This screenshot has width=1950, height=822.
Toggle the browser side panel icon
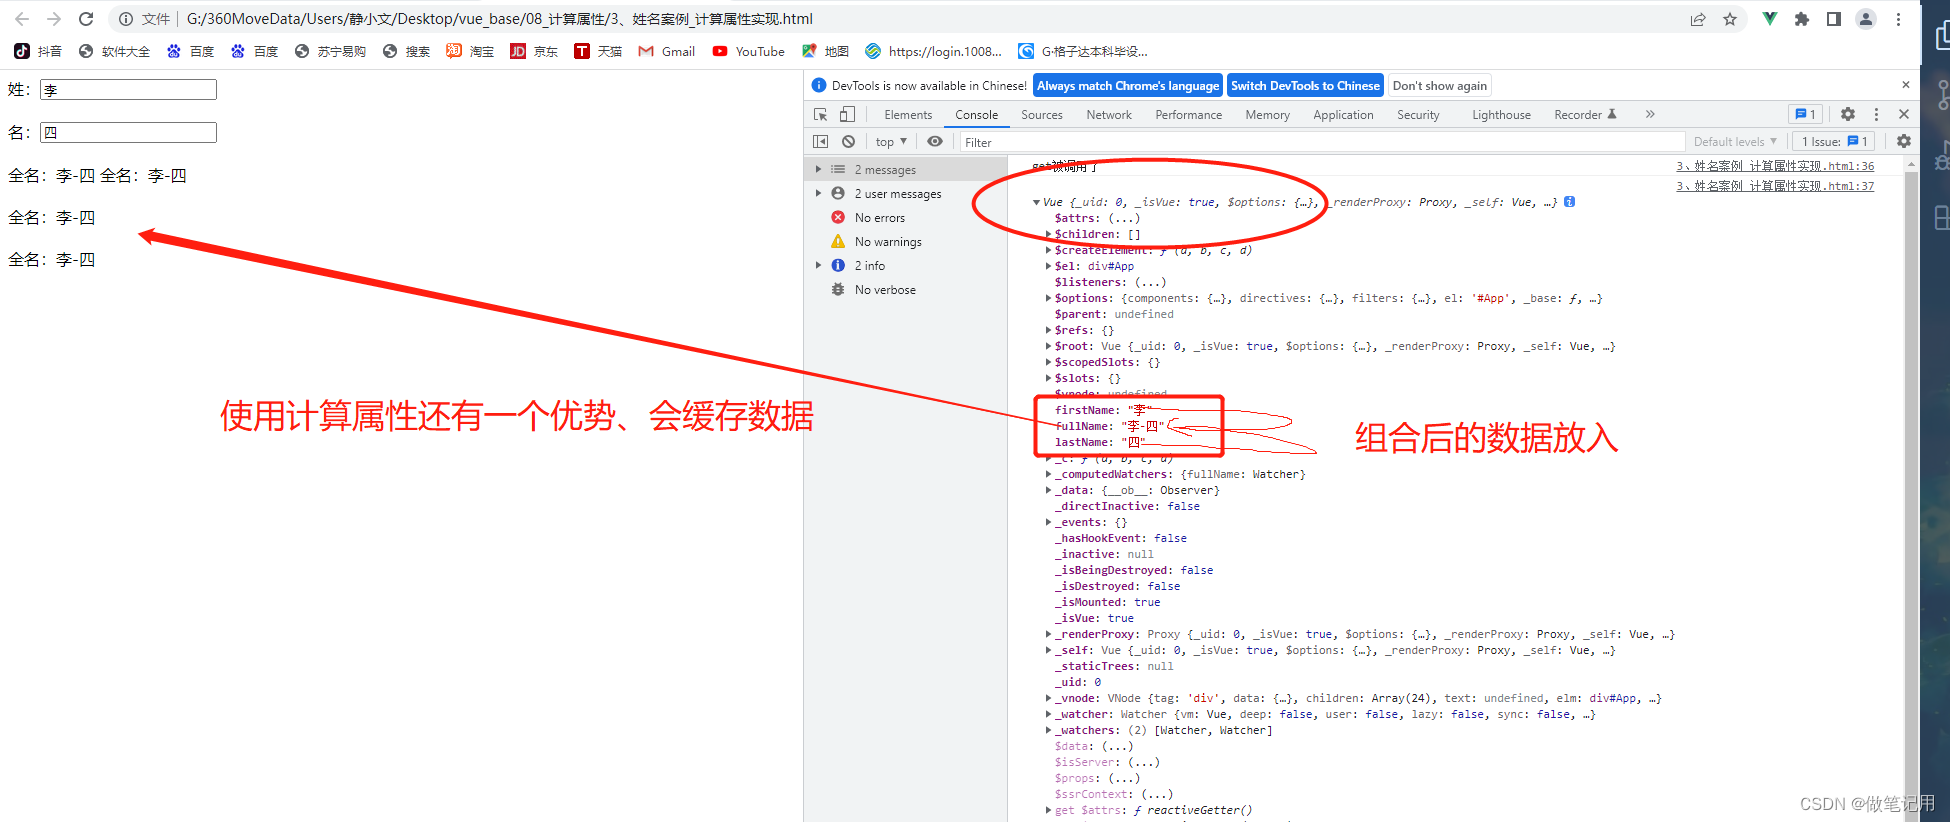coord(1834,19)
